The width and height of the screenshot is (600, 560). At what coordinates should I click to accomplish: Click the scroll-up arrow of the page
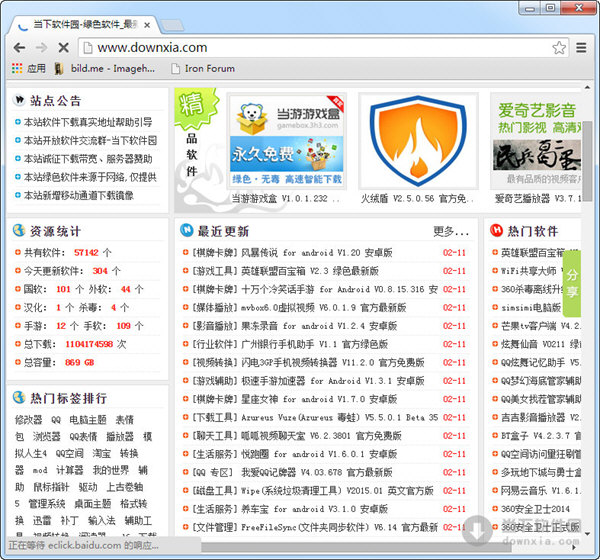pos(587,88)
